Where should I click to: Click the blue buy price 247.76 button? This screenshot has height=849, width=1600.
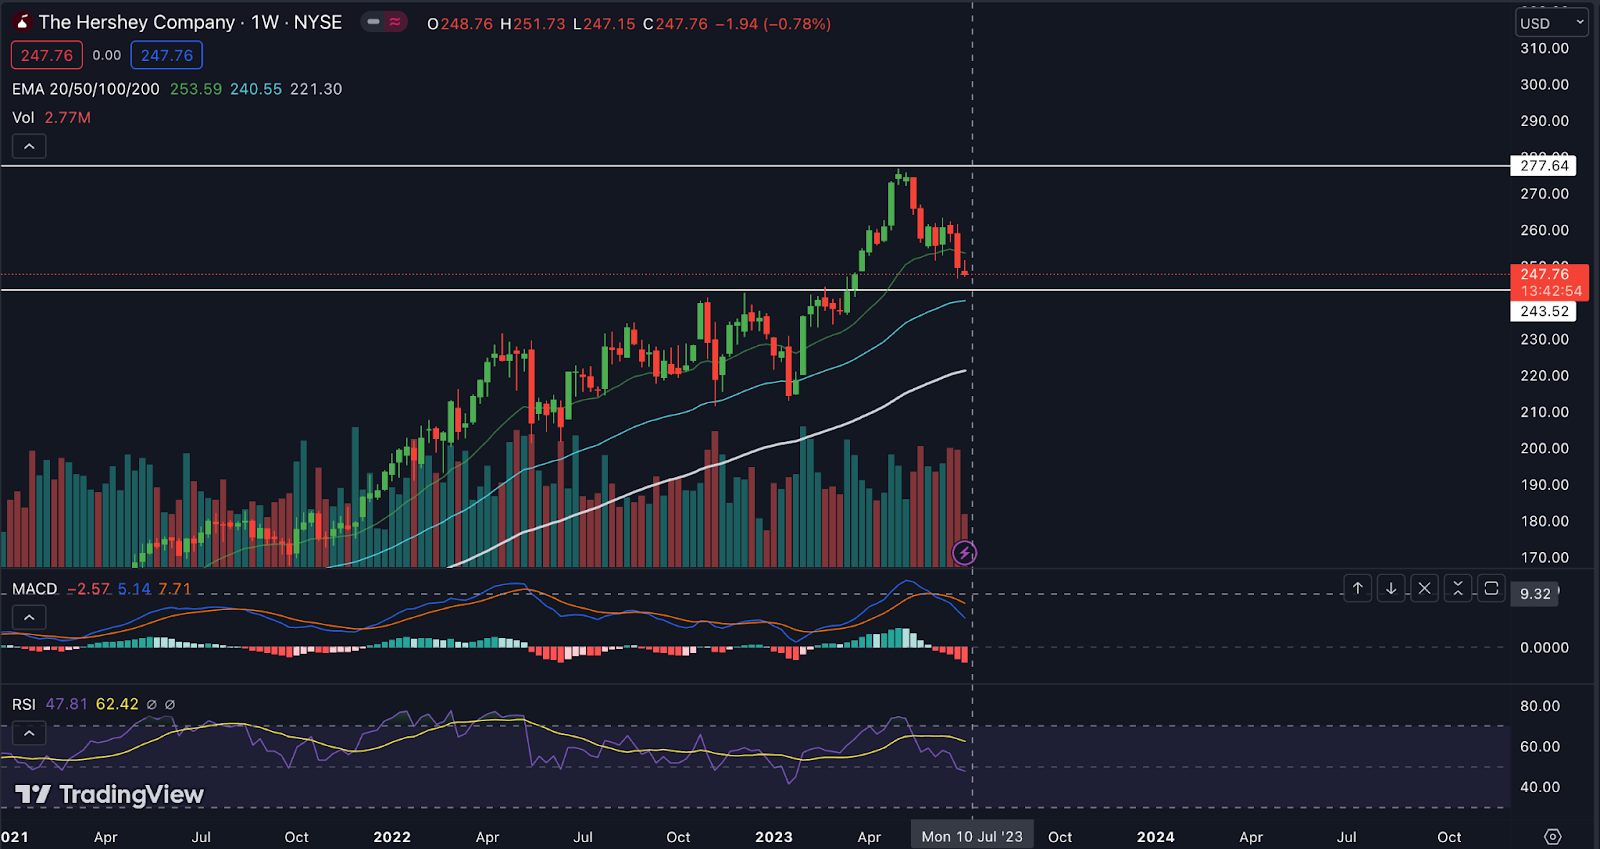[167, 56]
